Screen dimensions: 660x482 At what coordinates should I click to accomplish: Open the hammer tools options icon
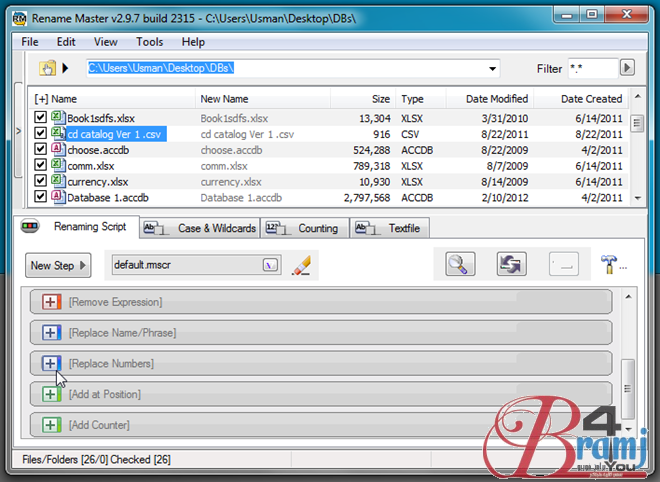coord(609,264)
